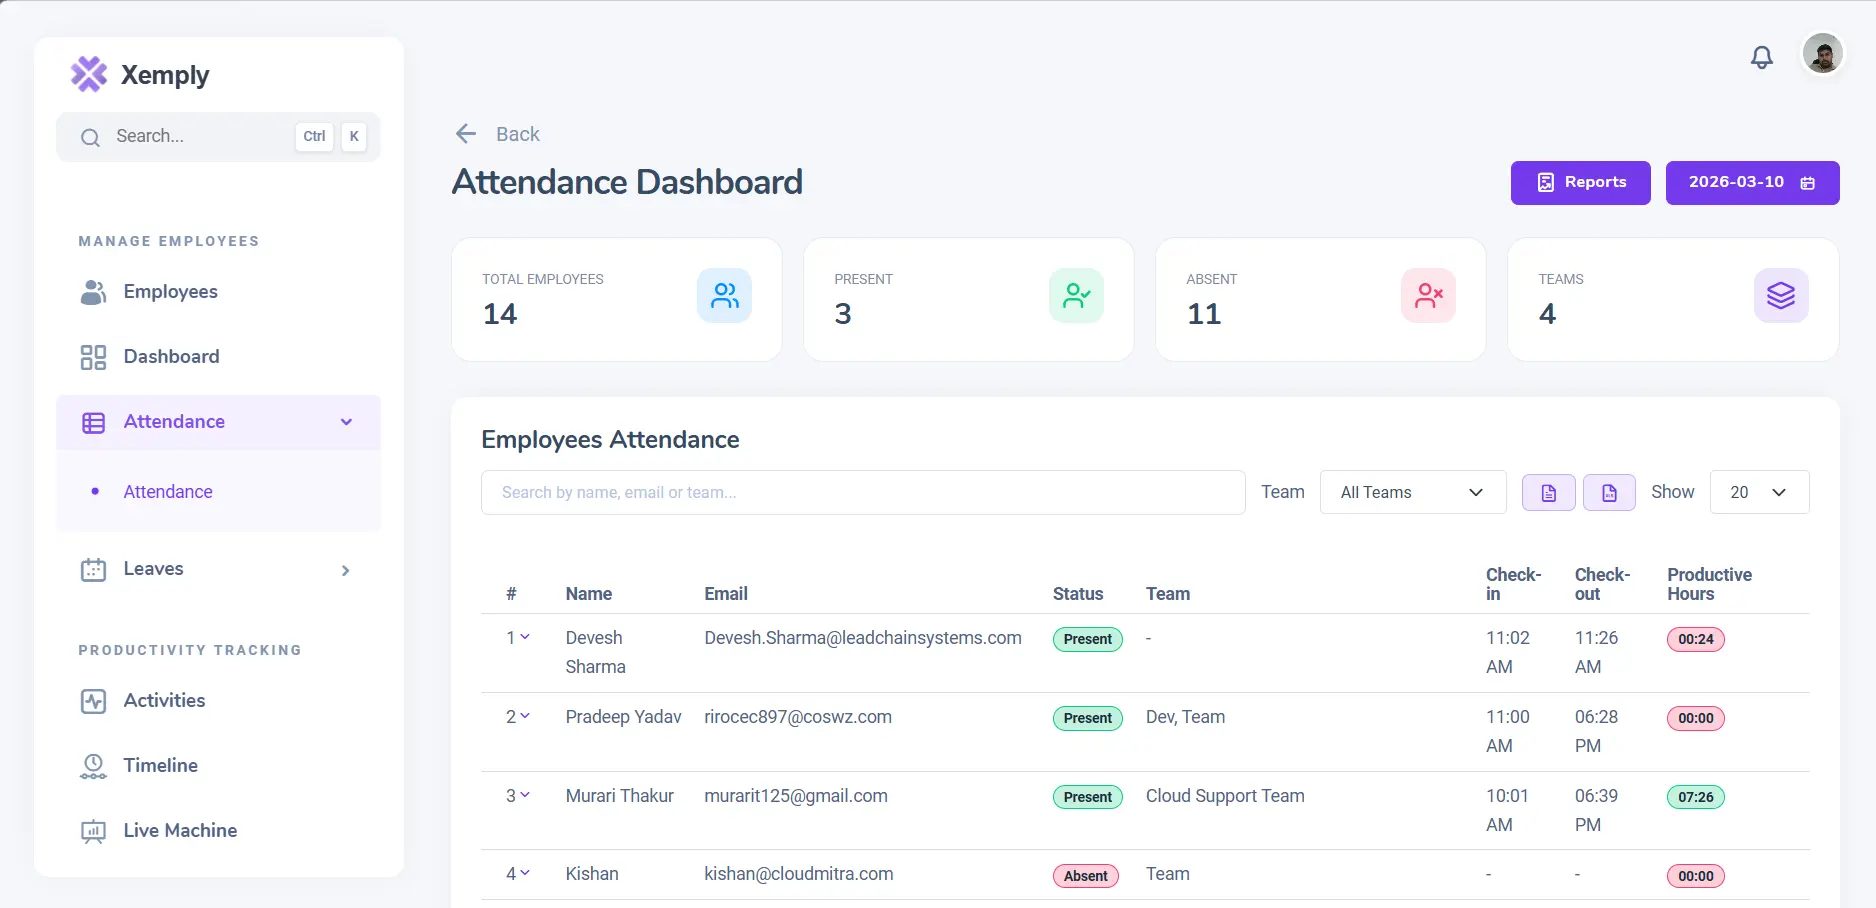1876x908 pixels.
Task: Select the Attendance sub-item
Action: click(168, 492)
